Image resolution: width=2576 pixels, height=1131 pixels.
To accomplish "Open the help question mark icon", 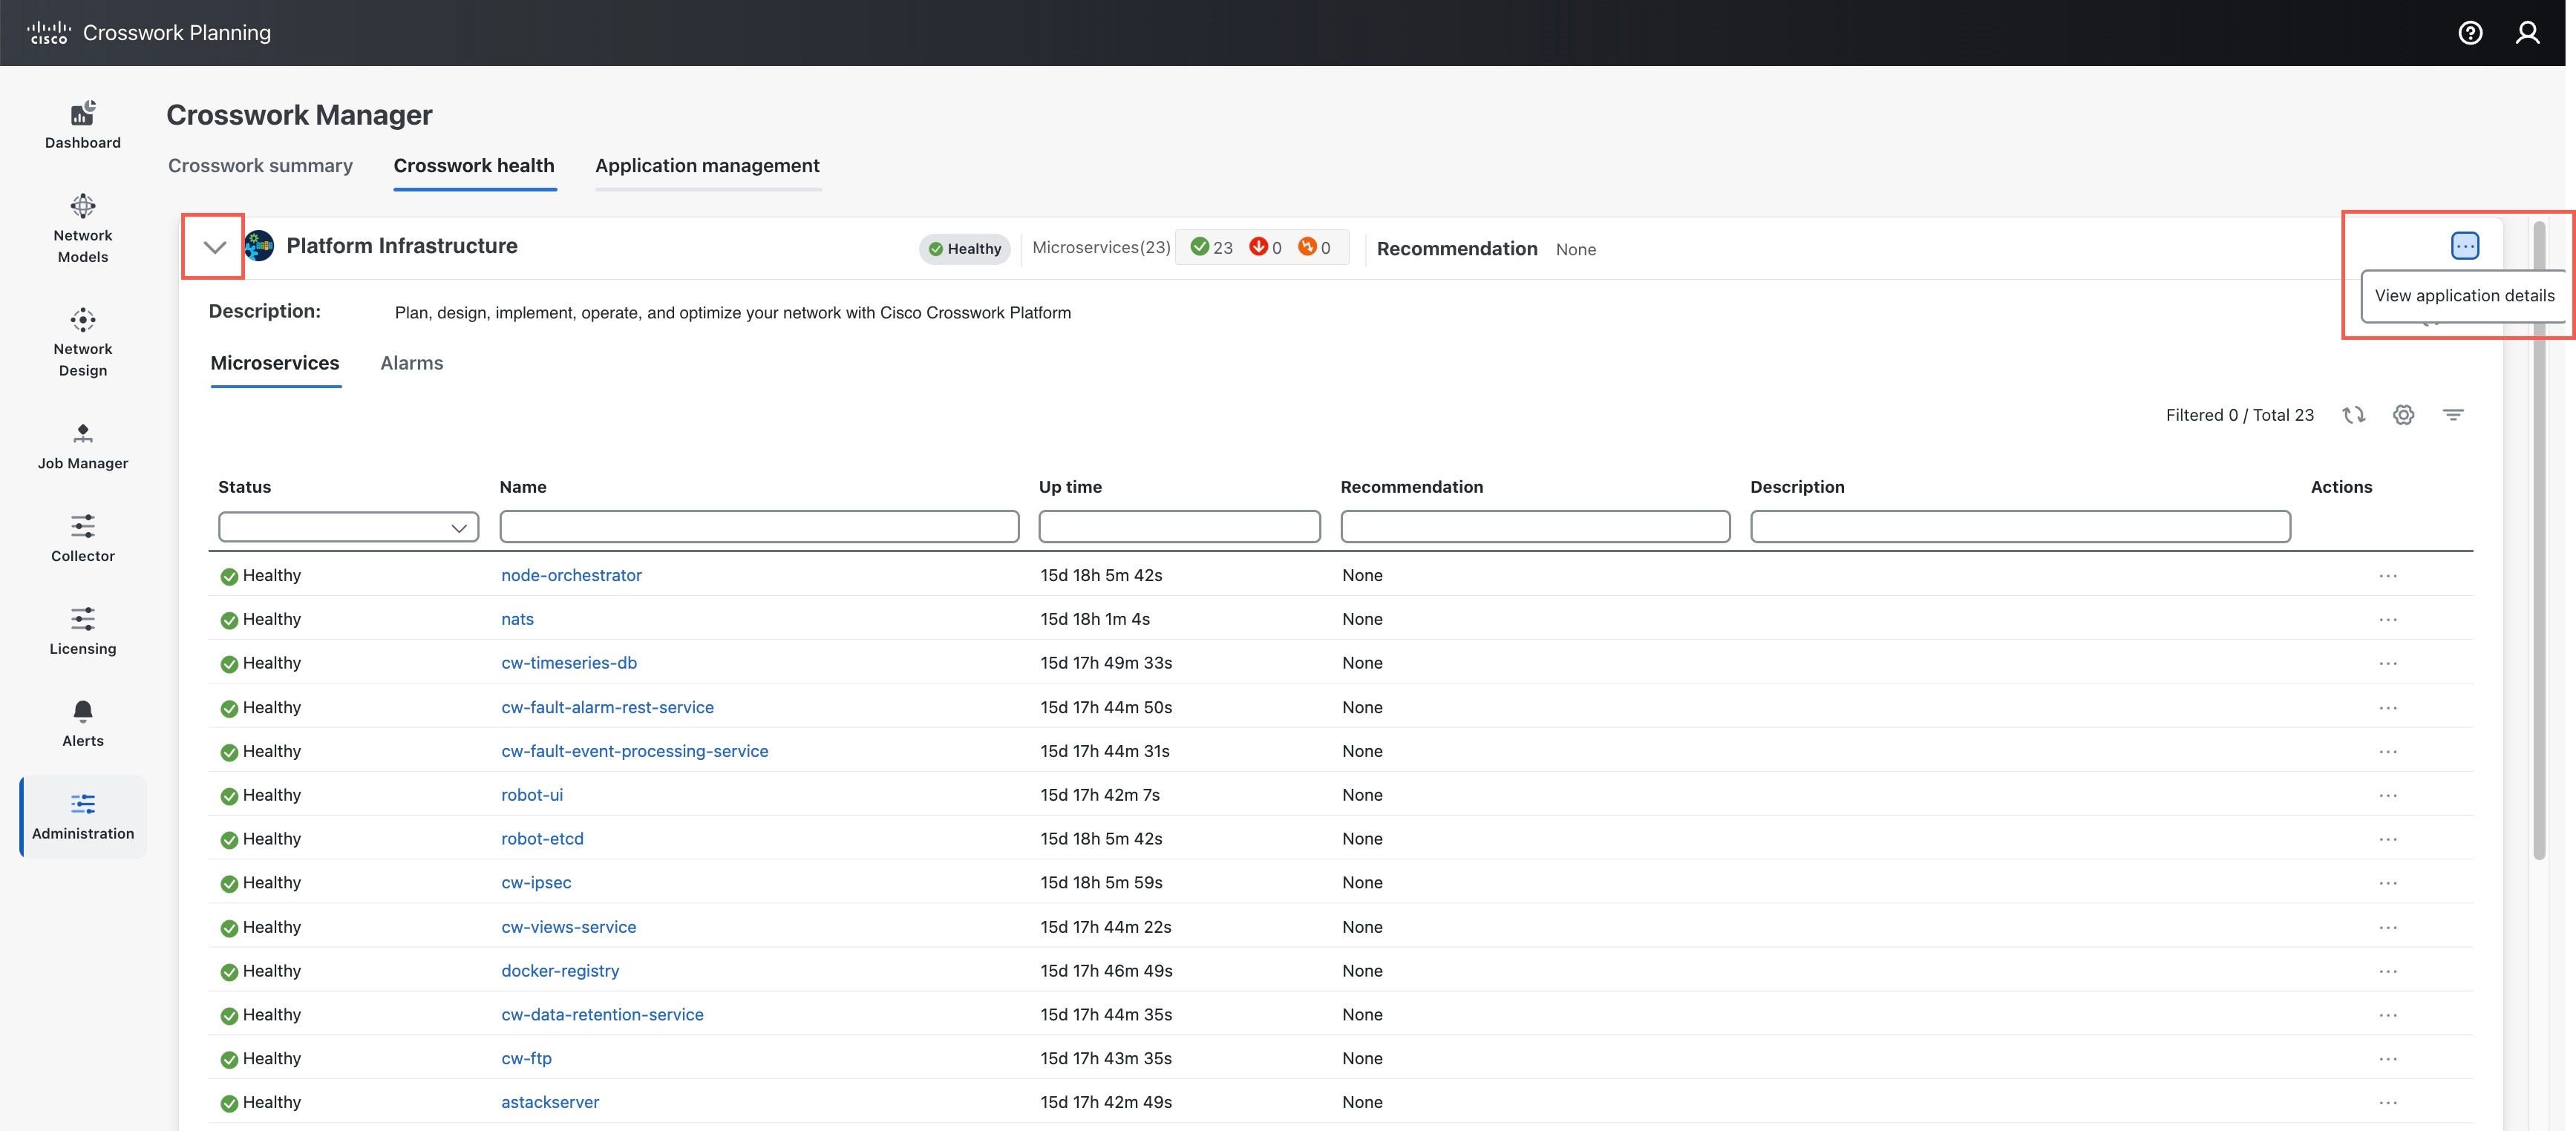I will point(2470,33).
